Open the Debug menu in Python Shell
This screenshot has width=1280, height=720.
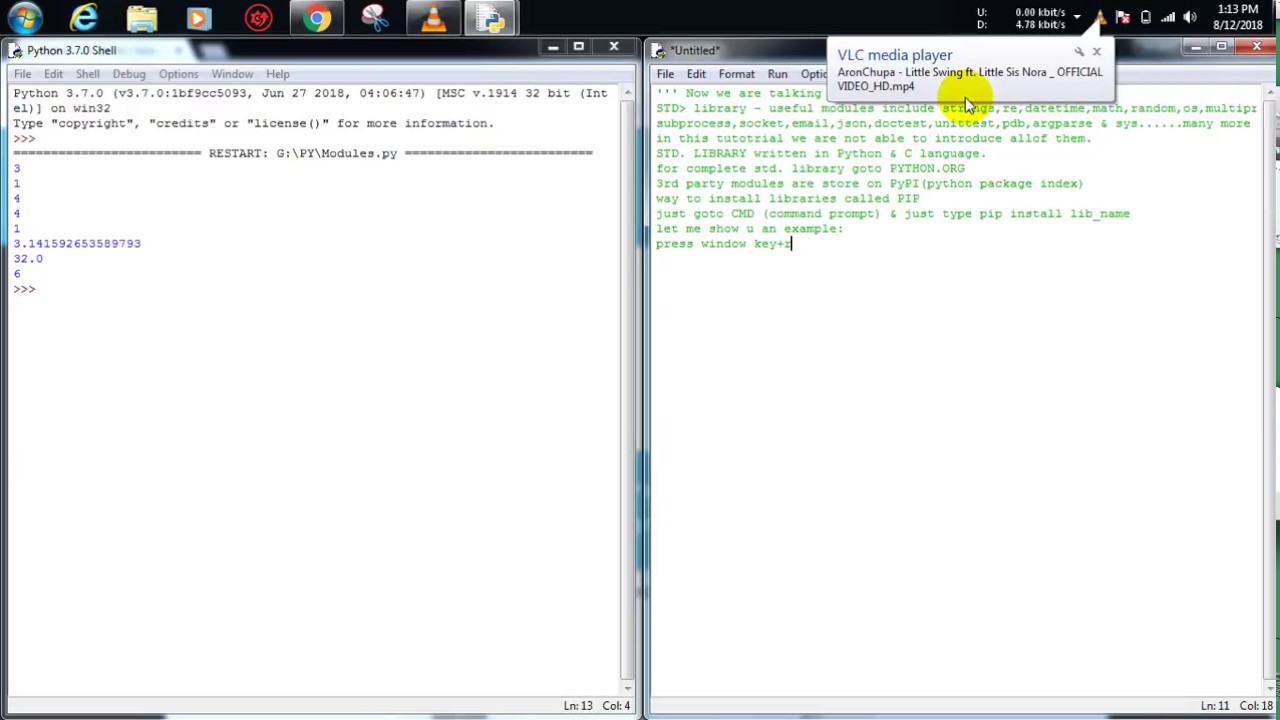point(129,74)
